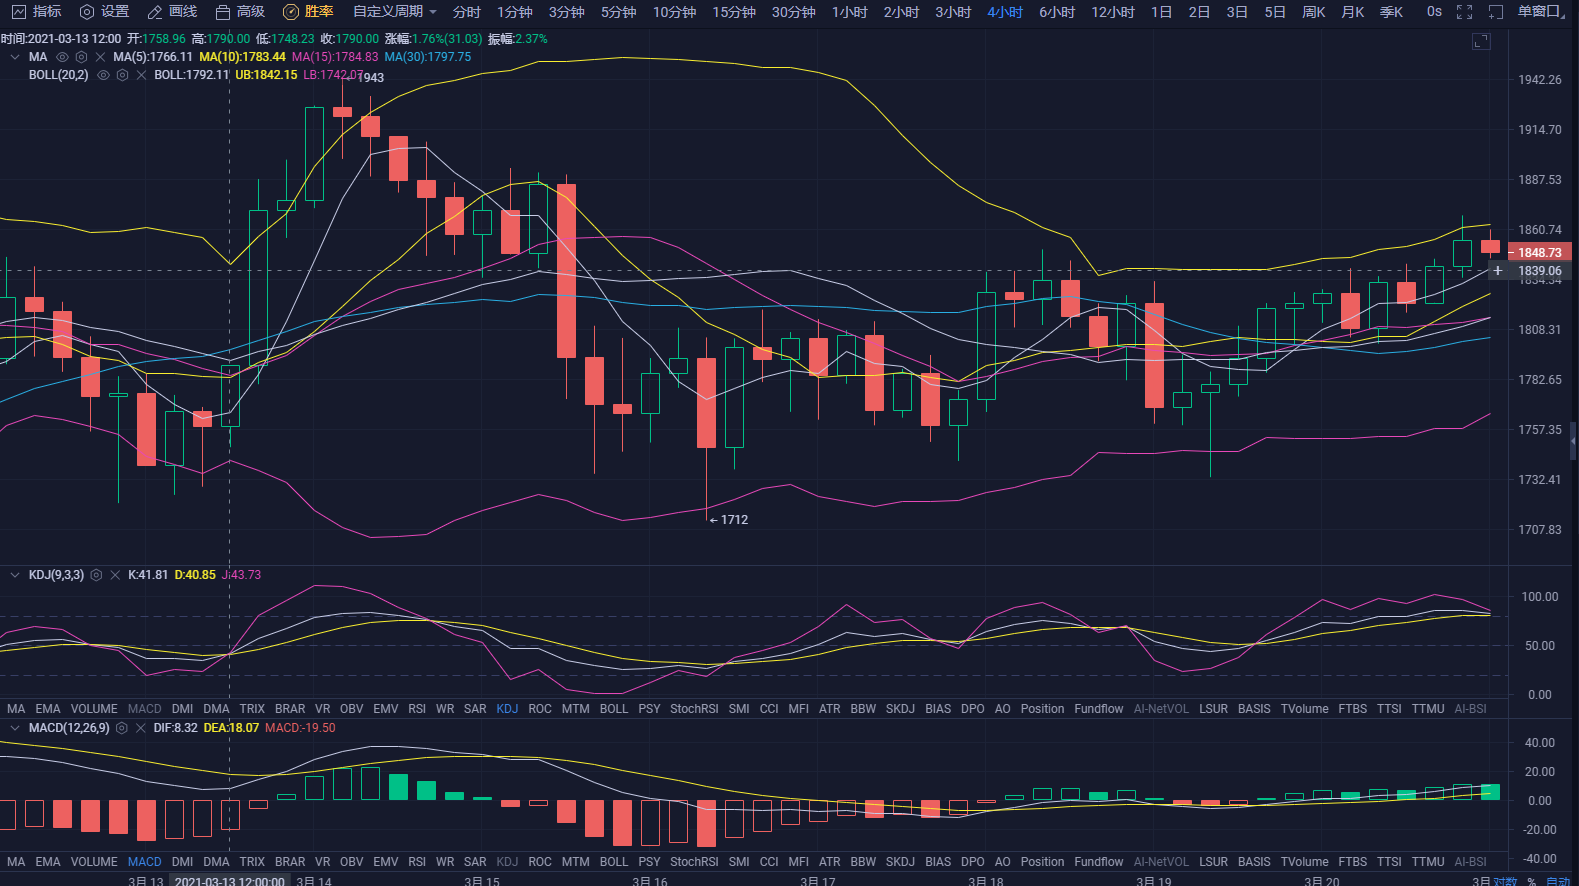The image size is (1579, 886).
Task: Click the MA(10):1783.44 legend value
Action: click(242, 57)
